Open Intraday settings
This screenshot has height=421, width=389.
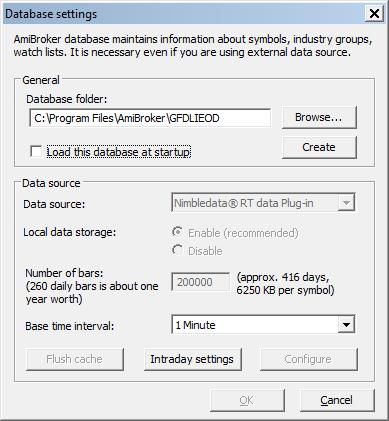pyautogui.click(x=192, y=359)
